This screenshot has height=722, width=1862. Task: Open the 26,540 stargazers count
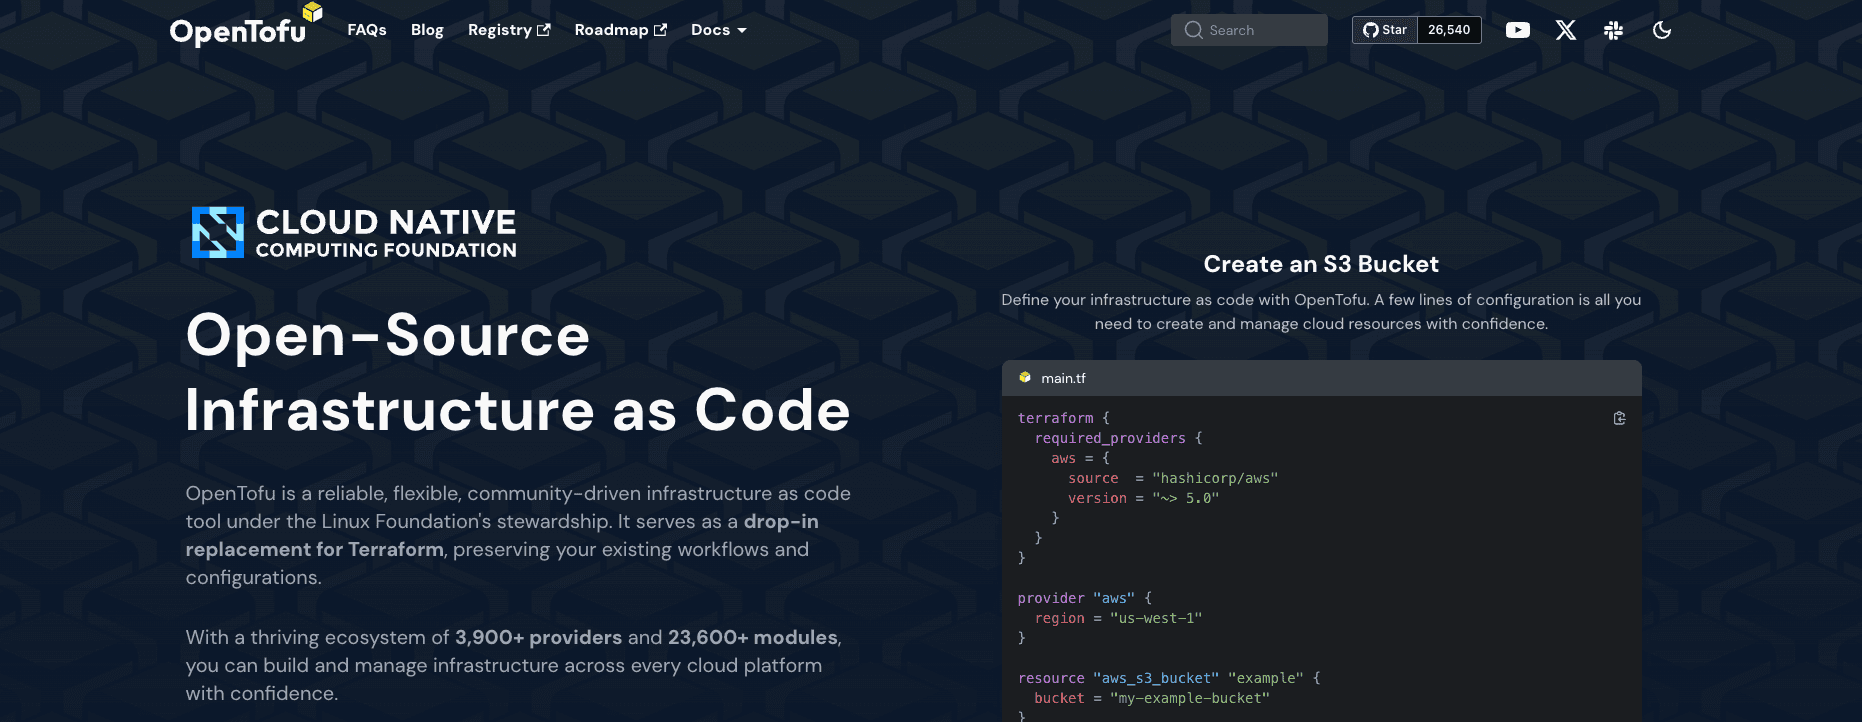click(1449, 30)
